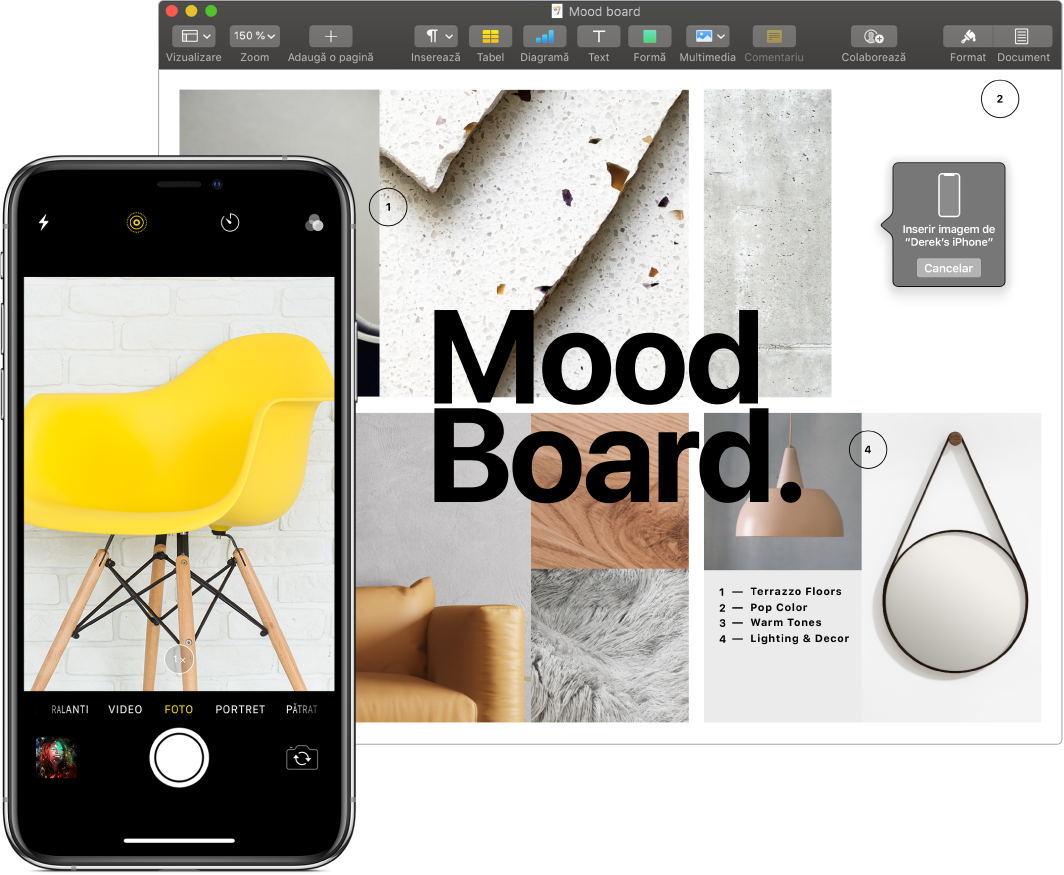Minimize the Pages window with yellow button

[191, 11]
